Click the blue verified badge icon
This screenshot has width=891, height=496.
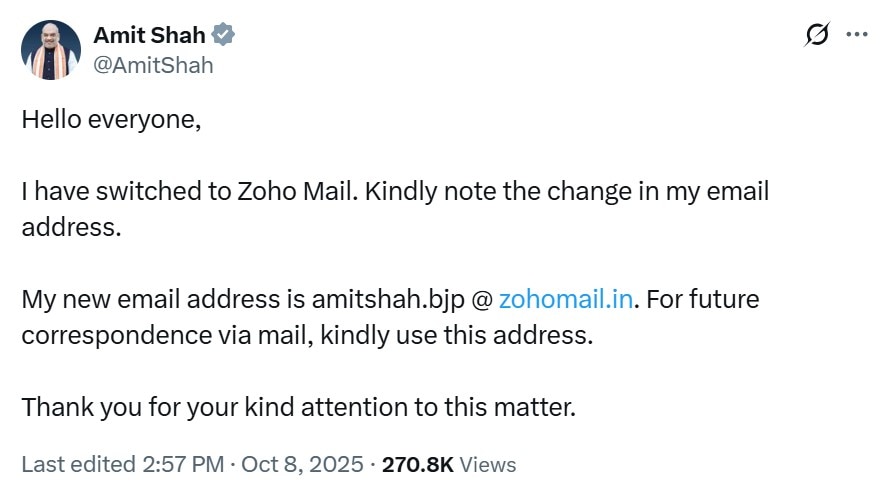(224, 35)
